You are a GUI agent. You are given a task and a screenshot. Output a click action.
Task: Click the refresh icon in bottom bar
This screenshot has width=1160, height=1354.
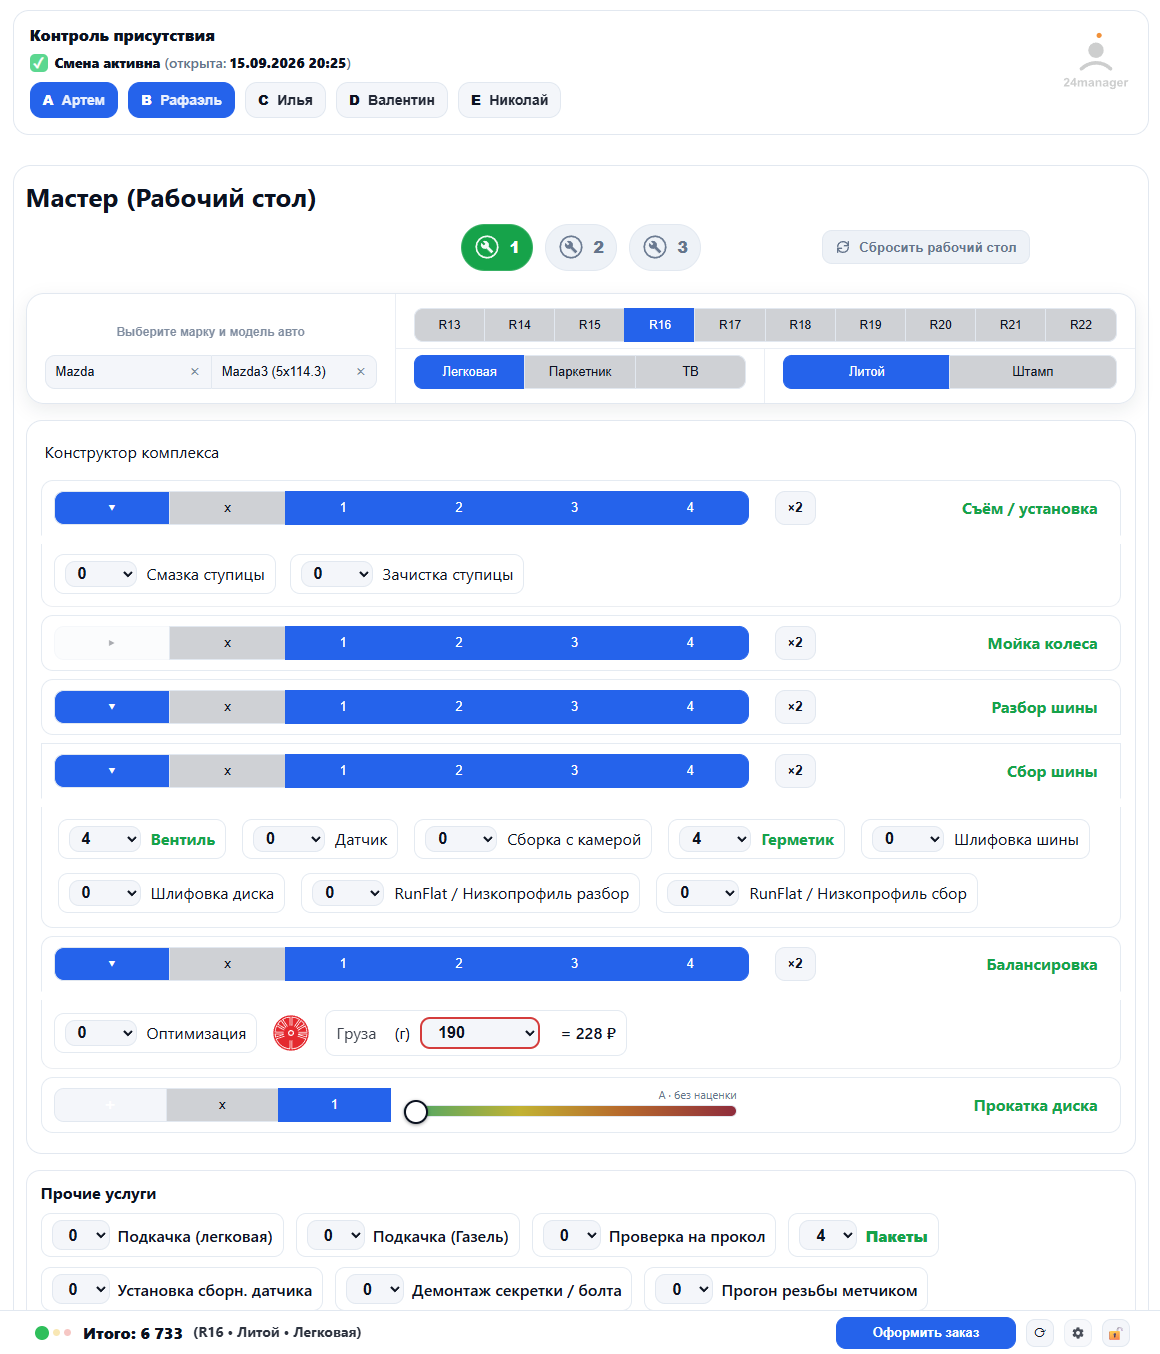coord(1040,1333)
